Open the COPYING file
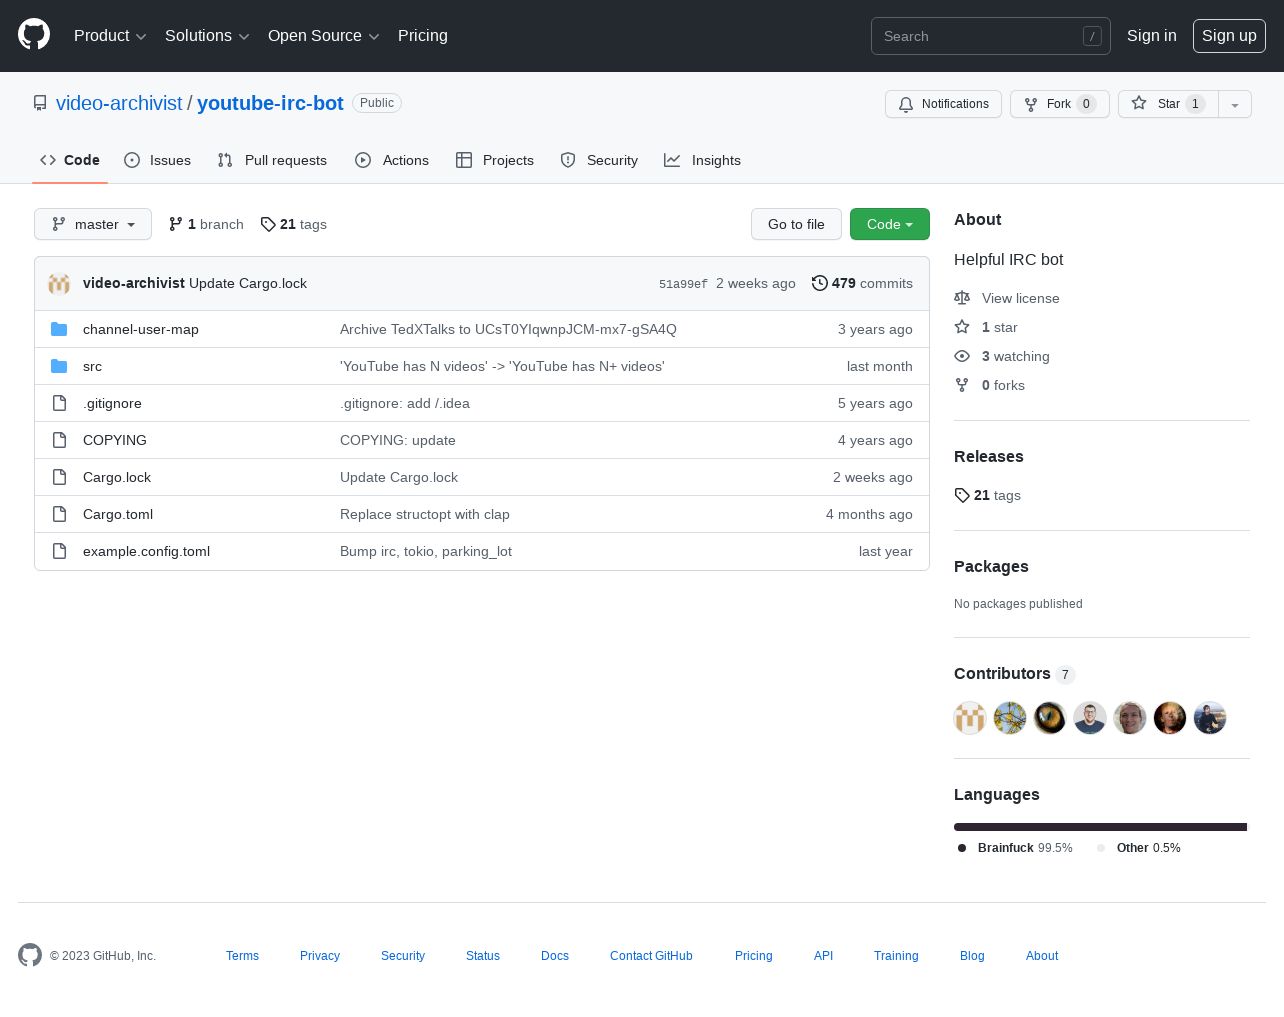Image resolution: width=1284 pixels, height=1017 pixels. point(115,440)
